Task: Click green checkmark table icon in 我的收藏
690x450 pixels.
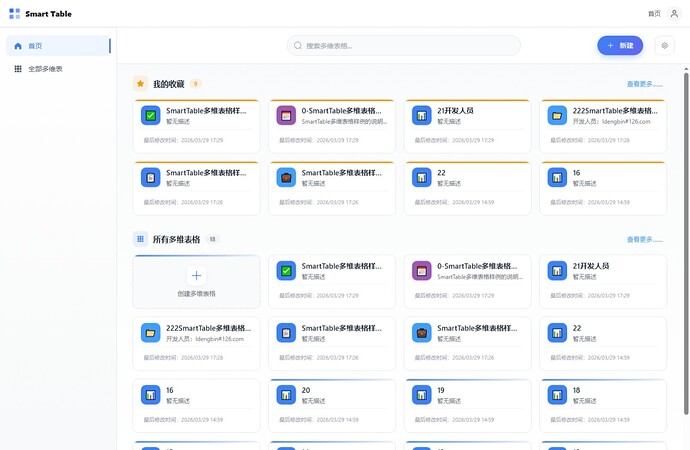Action: click(150, 116)
